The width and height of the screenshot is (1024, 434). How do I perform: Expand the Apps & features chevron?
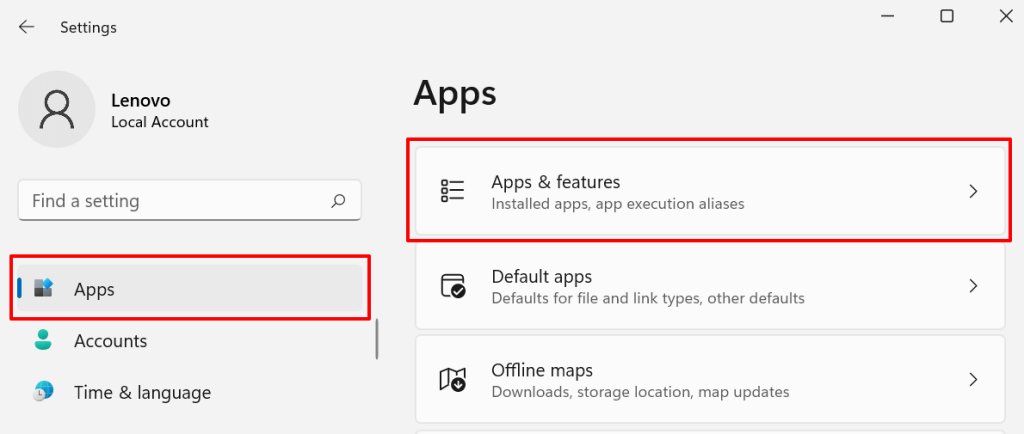[973, 191]
